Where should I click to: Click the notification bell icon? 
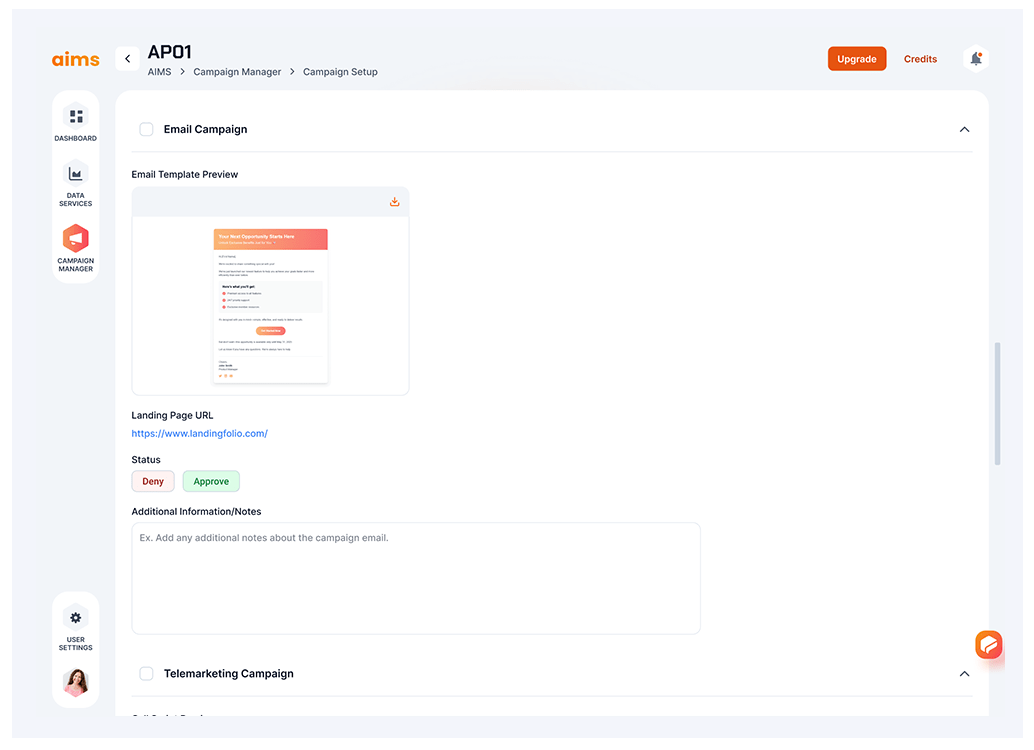(x=976, y=59)
